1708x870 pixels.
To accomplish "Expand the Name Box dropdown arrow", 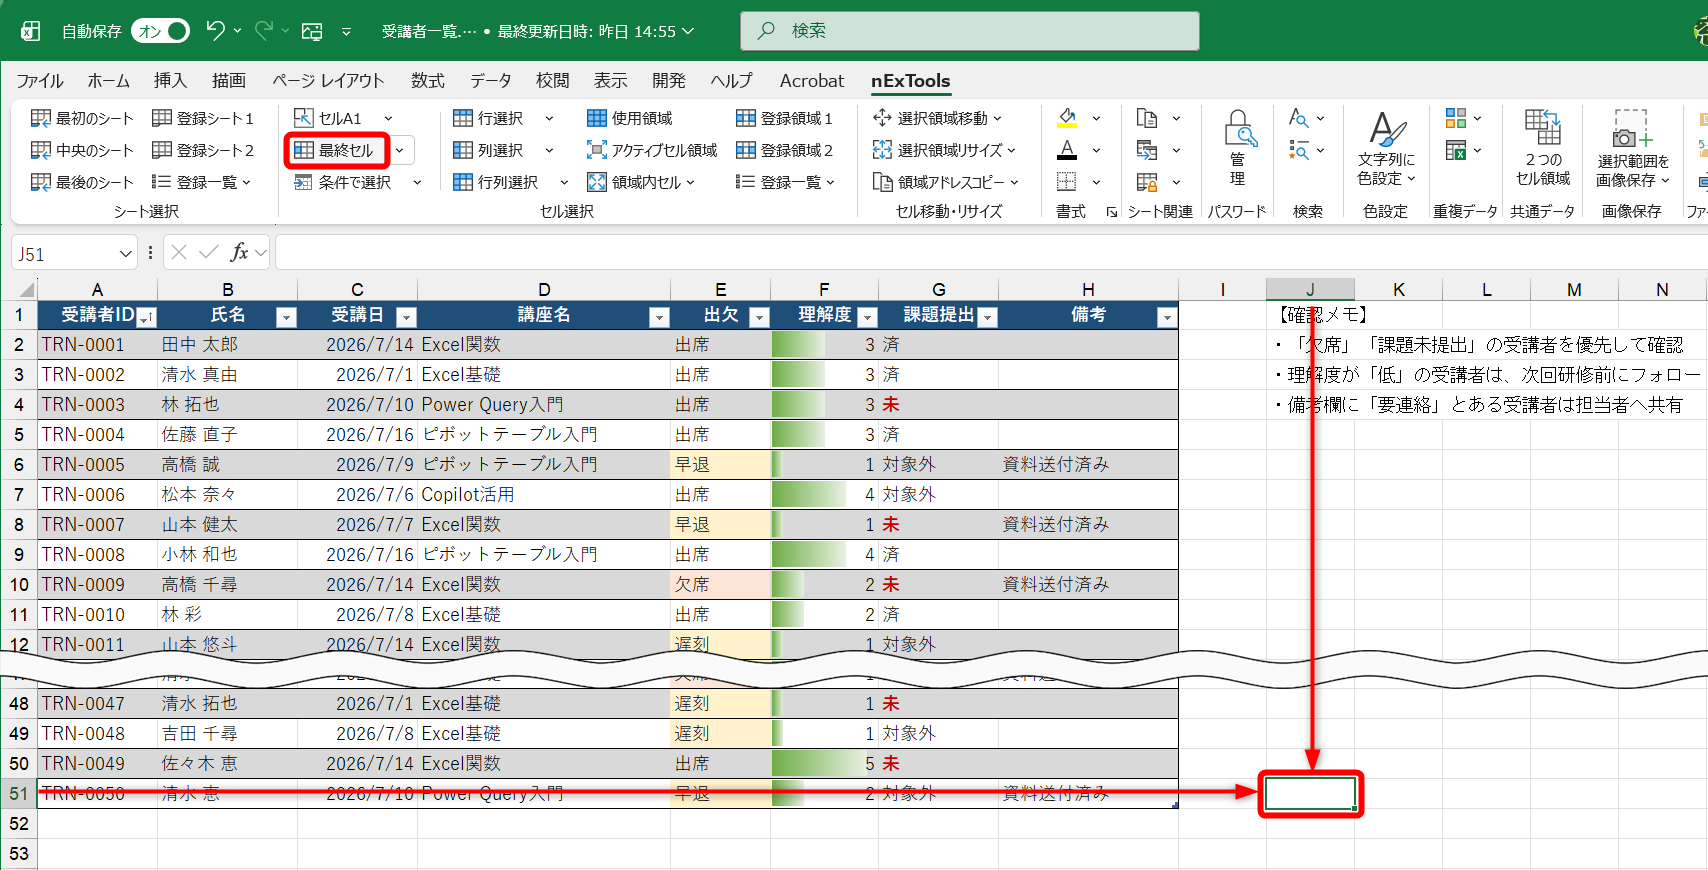I will 125,254.
